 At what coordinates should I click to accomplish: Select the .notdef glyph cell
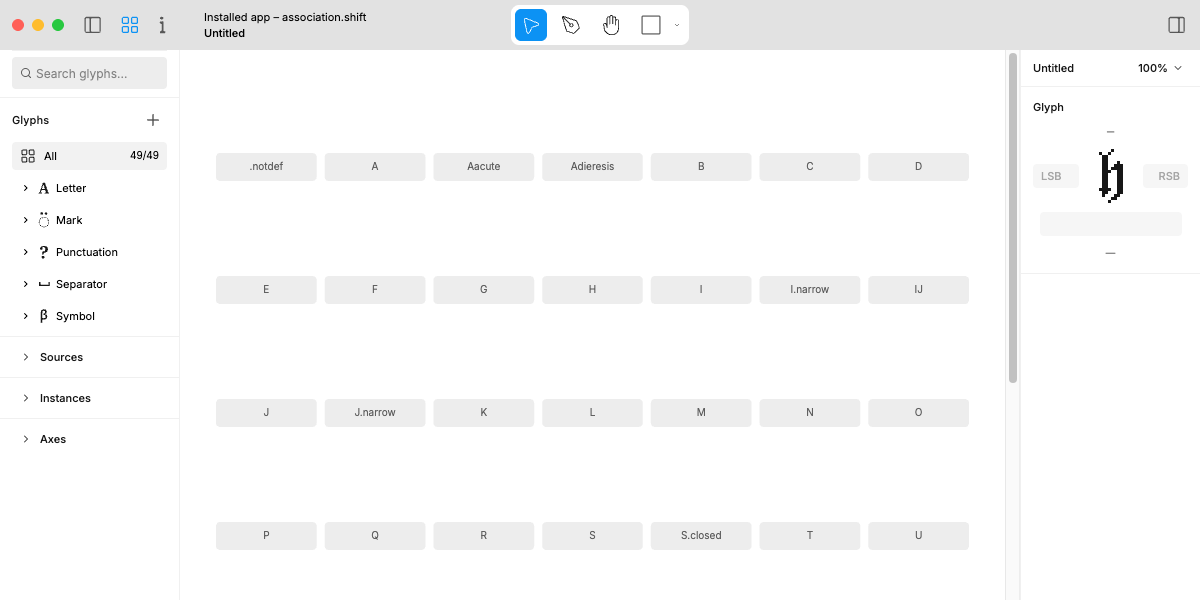(266, 167)
